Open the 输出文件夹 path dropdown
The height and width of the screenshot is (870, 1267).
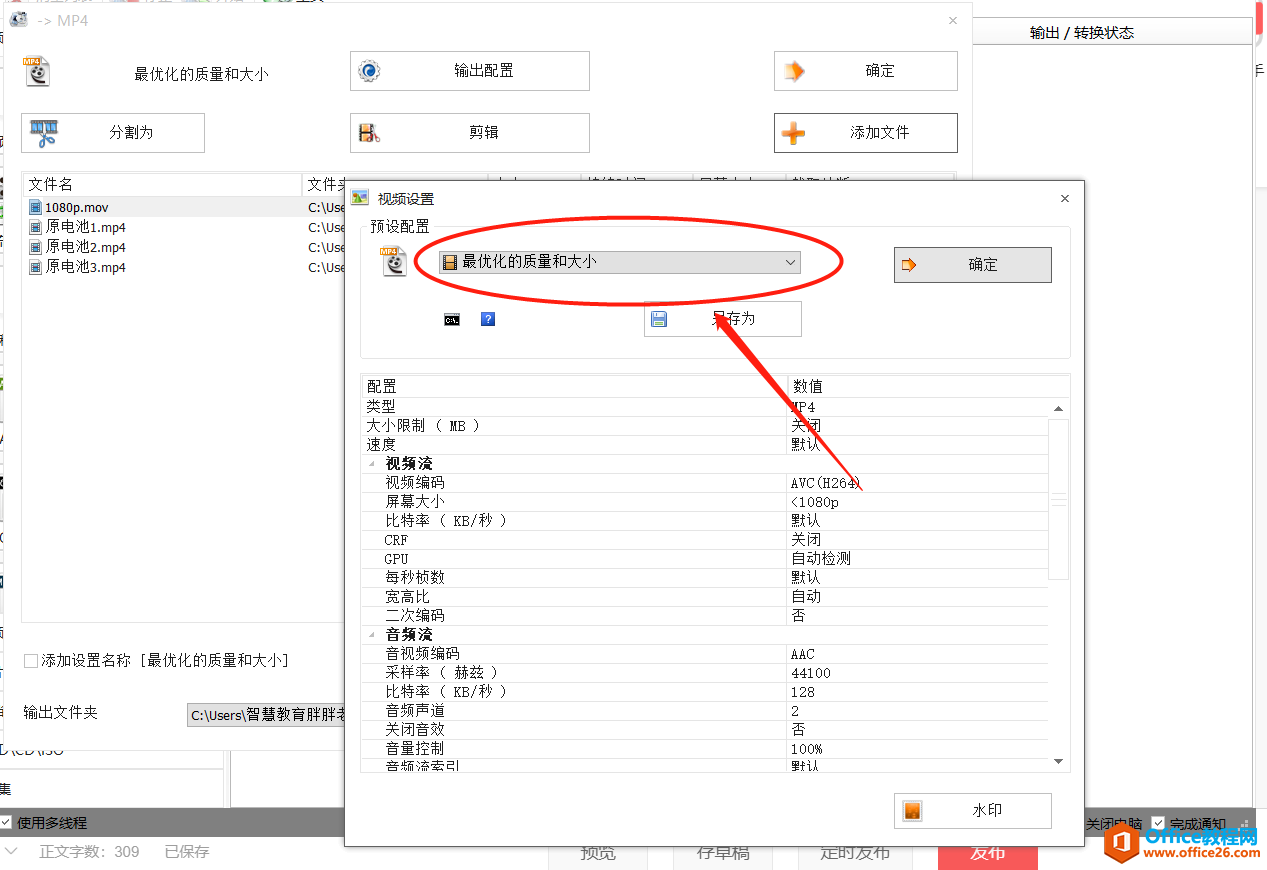pyautogui.click(x=268, y=715)
